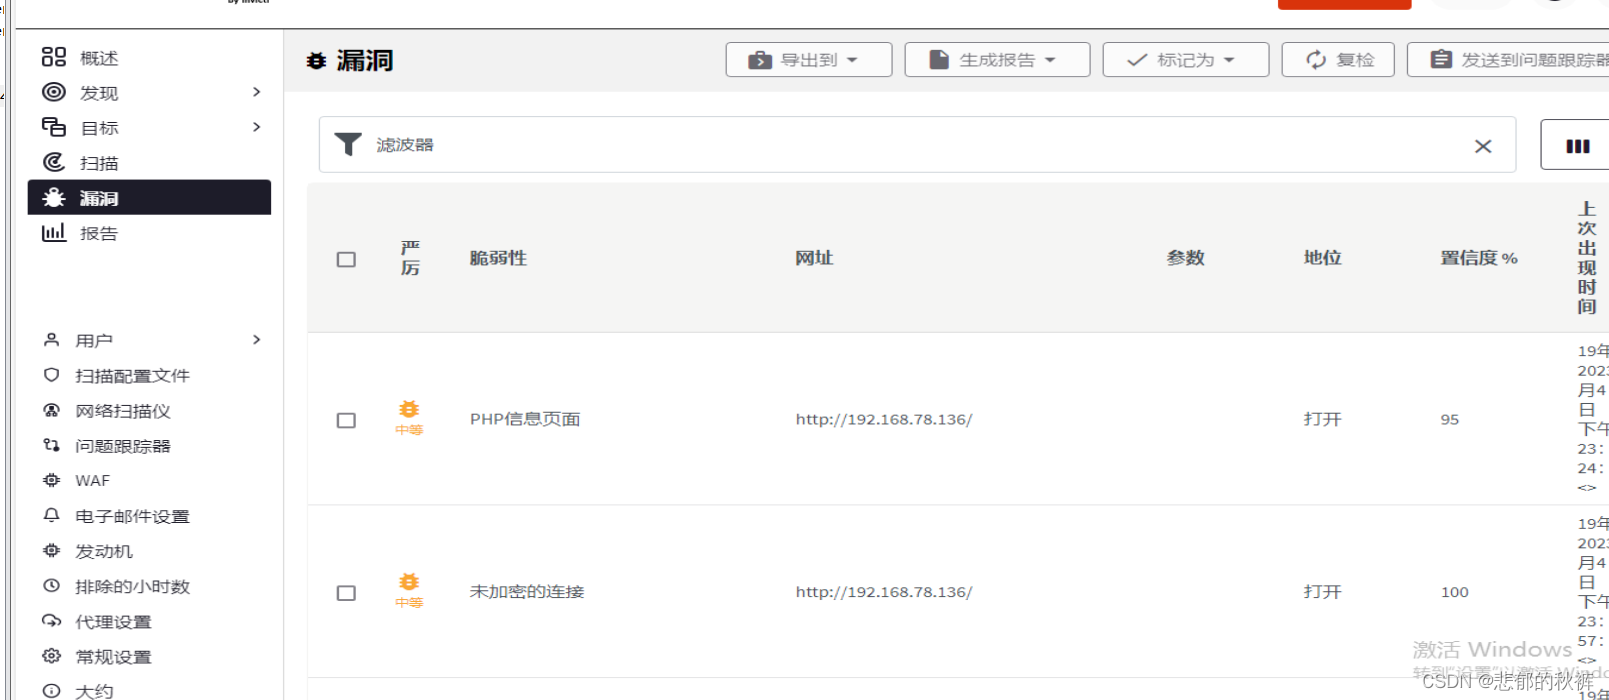Toggle the select-all checkbox in table header
Image resolution: width=1609 pixels, height=700 pixels.
tap(346, 259)
